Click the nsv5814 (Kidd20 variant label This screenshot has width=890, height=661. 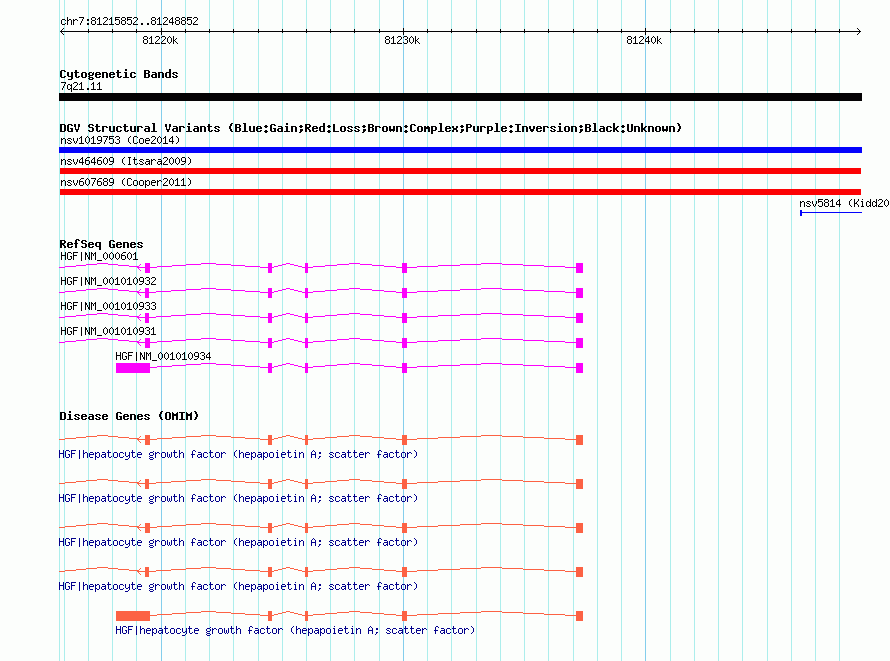pos(844,203)
